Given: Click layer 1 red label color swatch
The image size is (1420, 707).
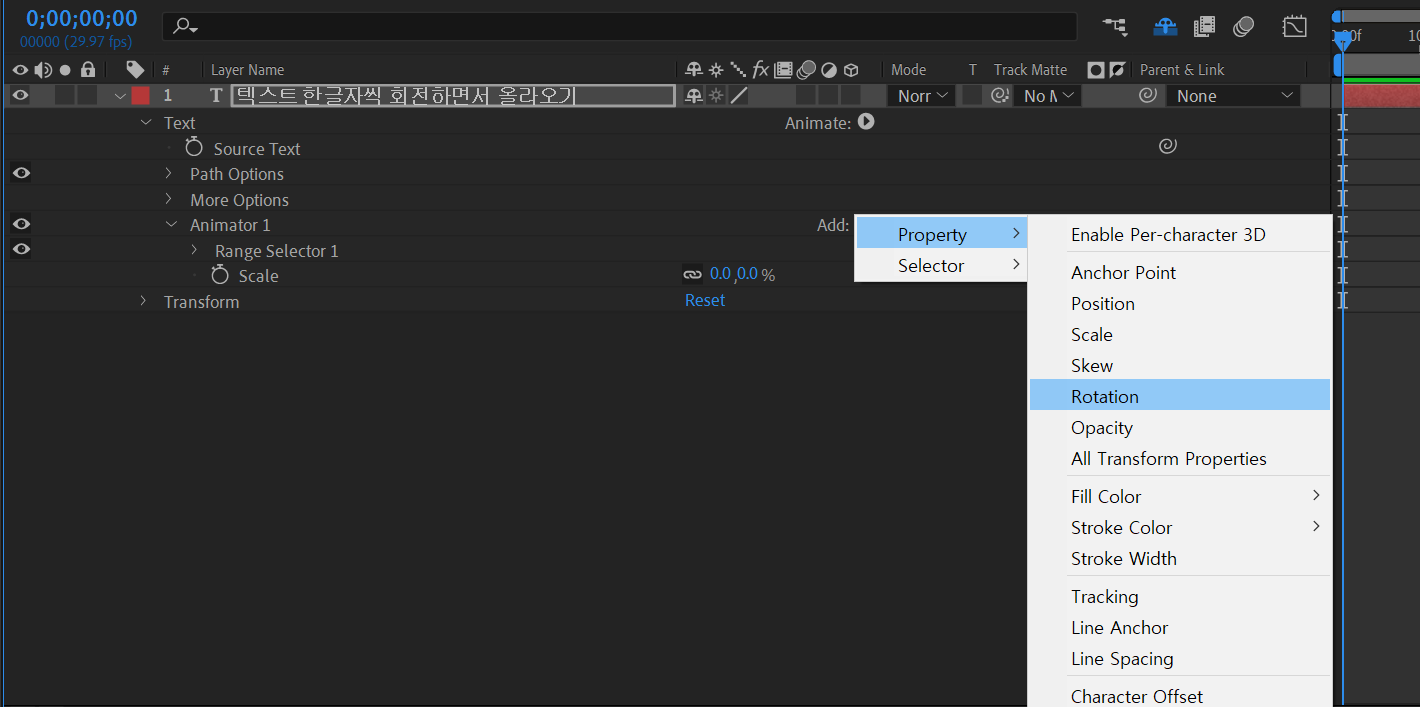Looking at the screenshot, I should [x=140, y=96].
